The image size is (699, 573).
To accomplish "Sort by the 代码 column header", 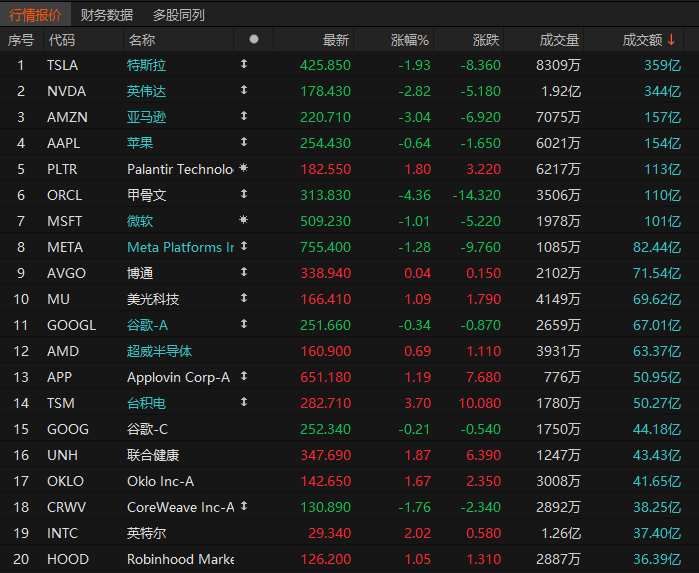I will (62, 40).
